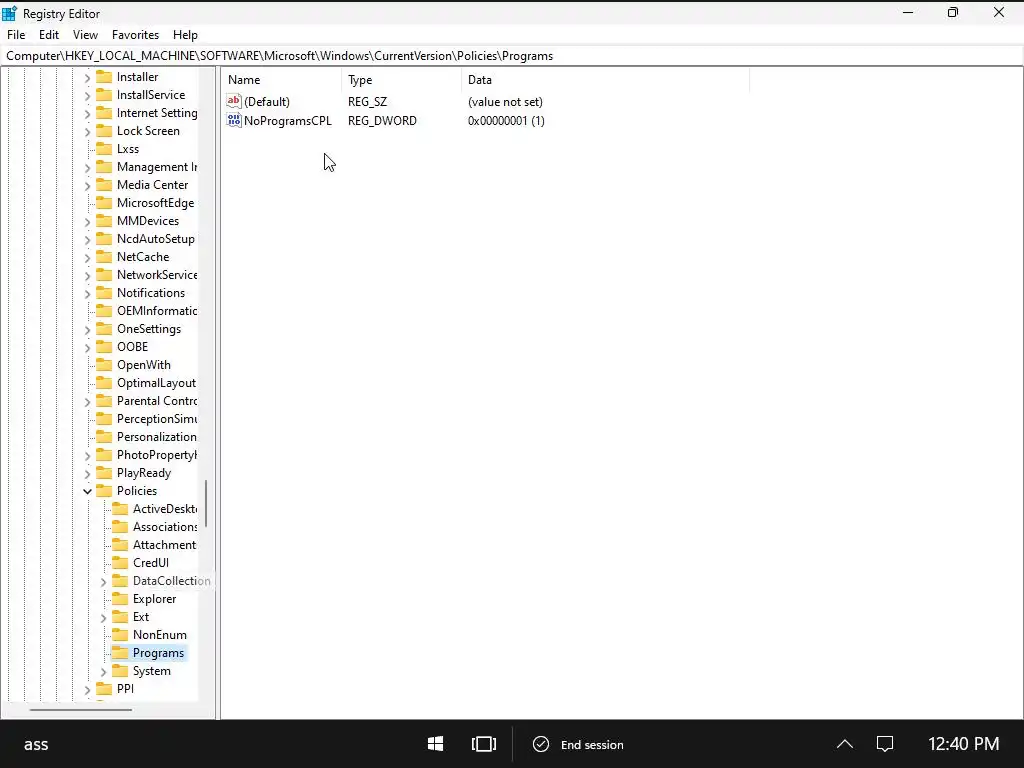Select the Personalization key
Screen dimensions: 1024x768
click(x=157, y=437)
